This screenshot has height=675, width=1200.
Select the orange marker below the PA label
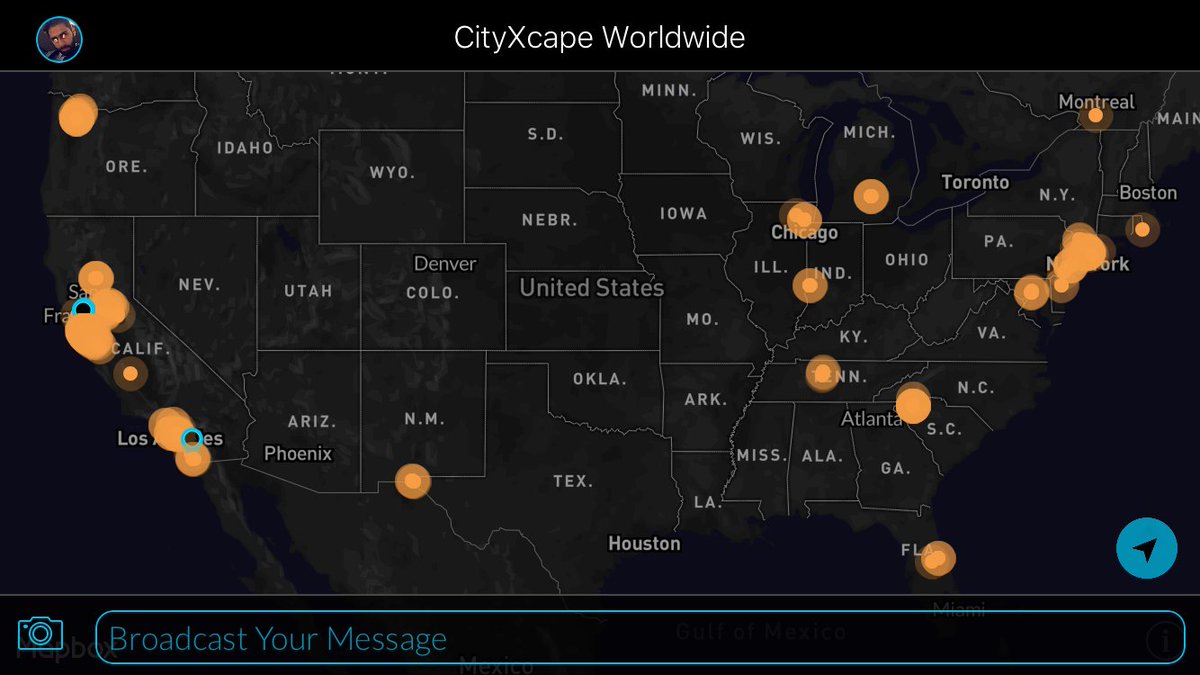1031,292
